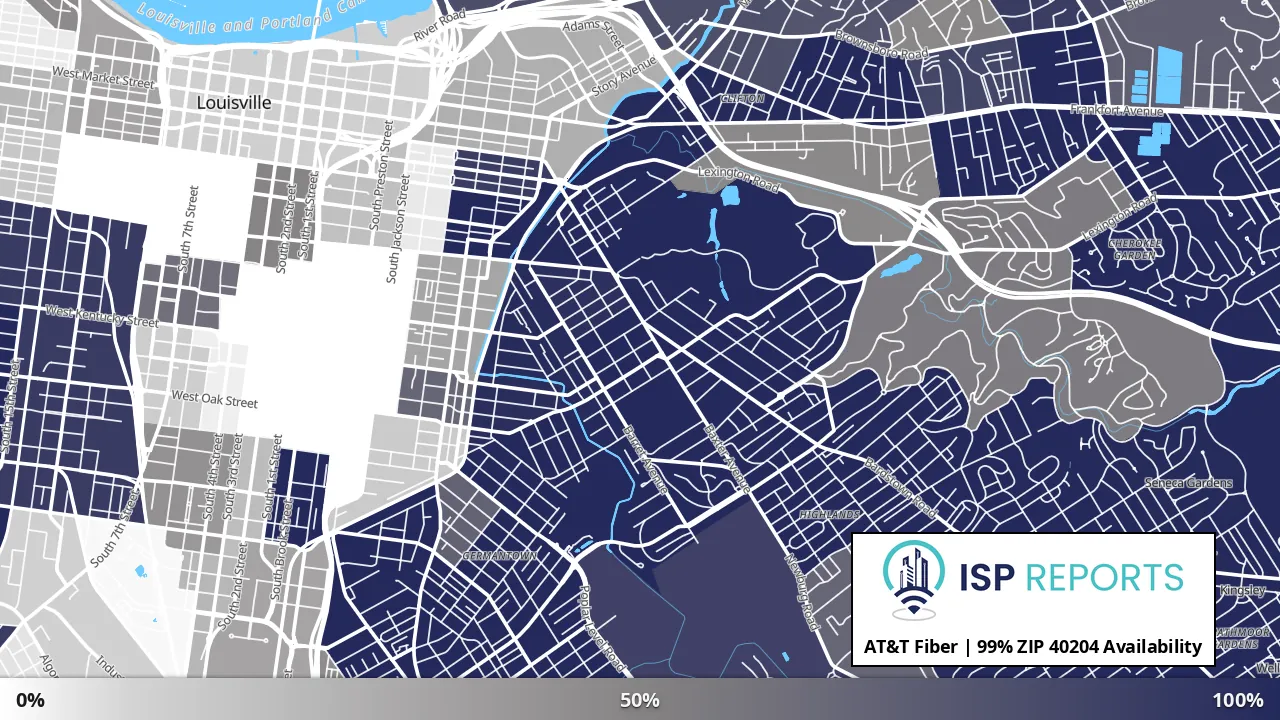Click the HIGHLANDS neighborhood label
The height and width of the screenshot is (720, 1280).
(x=830, y=514)
